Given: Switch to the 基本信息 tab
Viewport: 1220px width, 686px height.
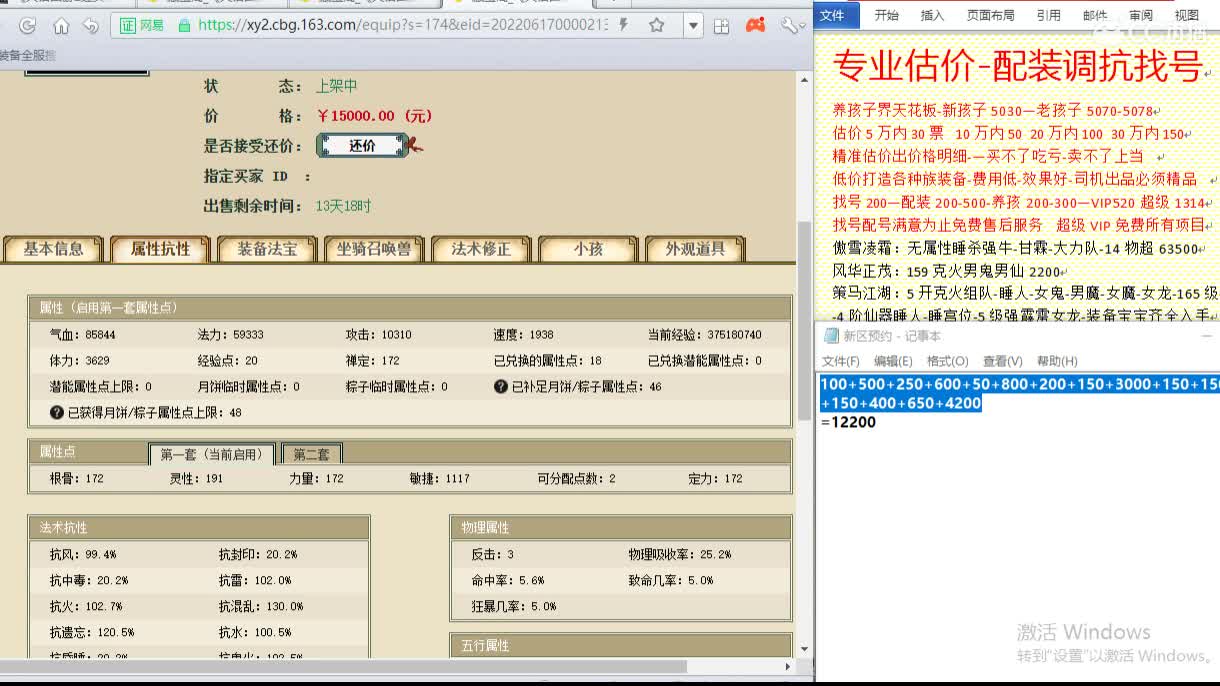Looking at the screenshot, I should click(x=54, y=249).
